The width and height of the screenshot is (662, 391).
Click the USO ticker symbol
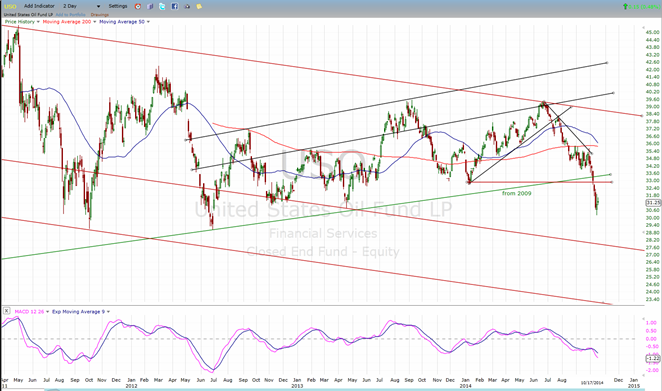[10, 6]
